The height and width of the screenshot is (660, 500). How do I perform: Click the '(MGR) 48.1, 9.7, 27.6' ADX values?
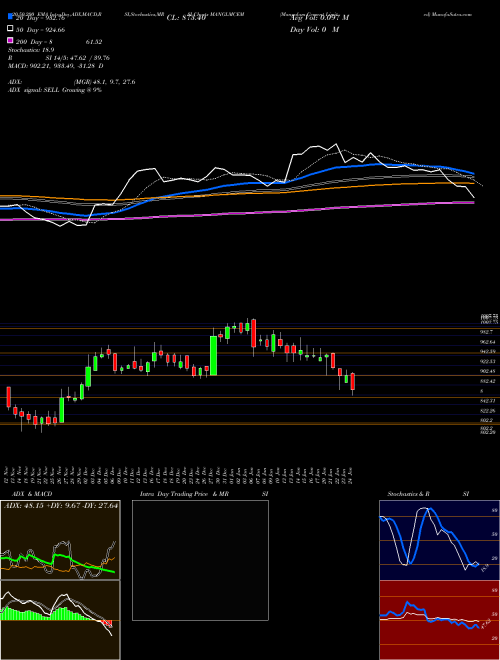point(104,82)
